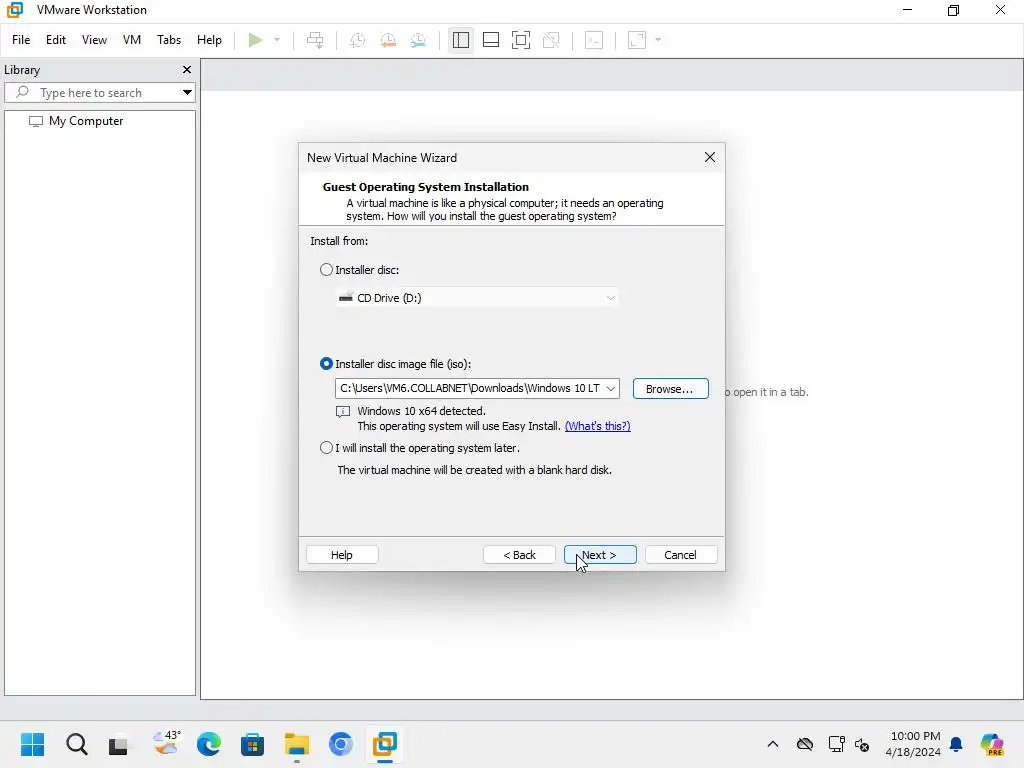Click the Next > button
Image resolution: width=1024 pixels, height=768 pixels.
(x=600, y=555)
